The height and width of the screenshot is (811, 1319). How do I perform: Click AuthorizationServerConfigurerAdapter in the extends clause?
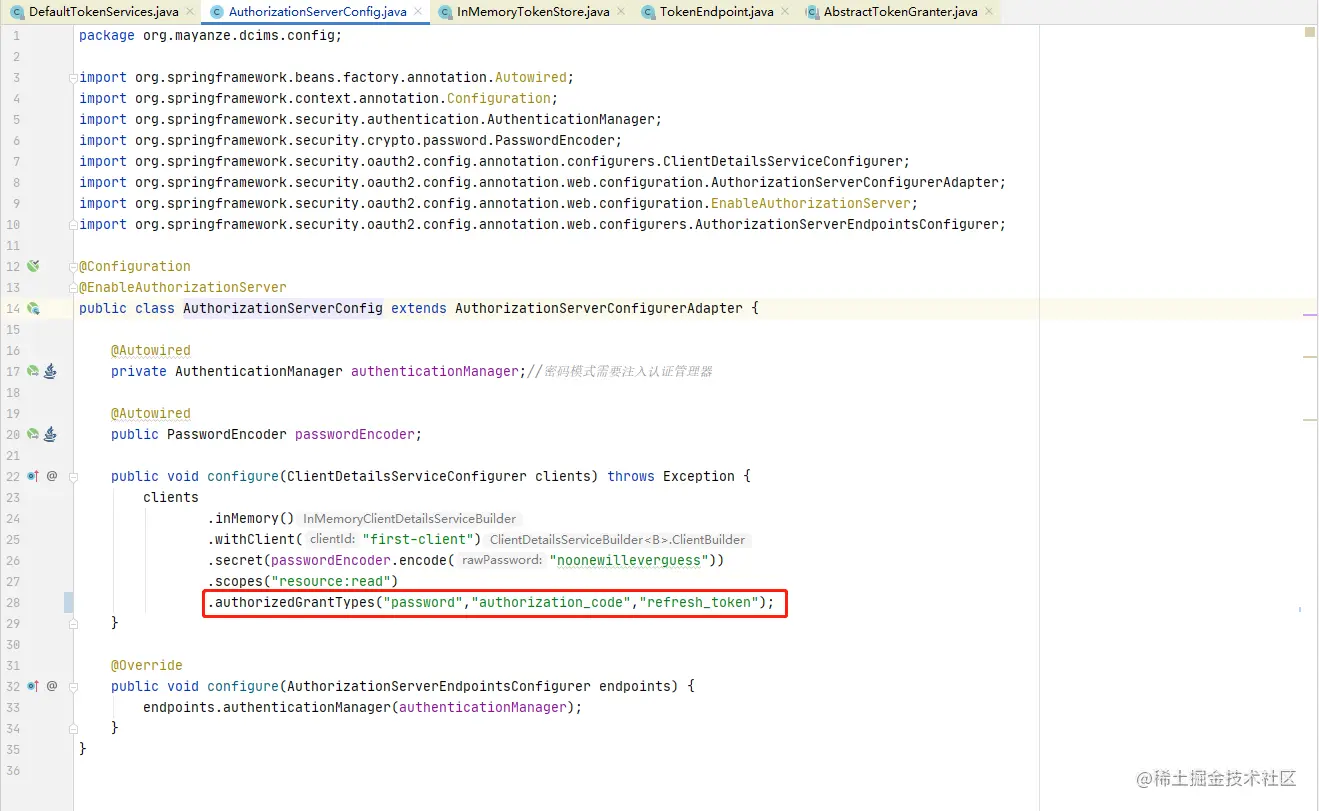tap(599, 308)
